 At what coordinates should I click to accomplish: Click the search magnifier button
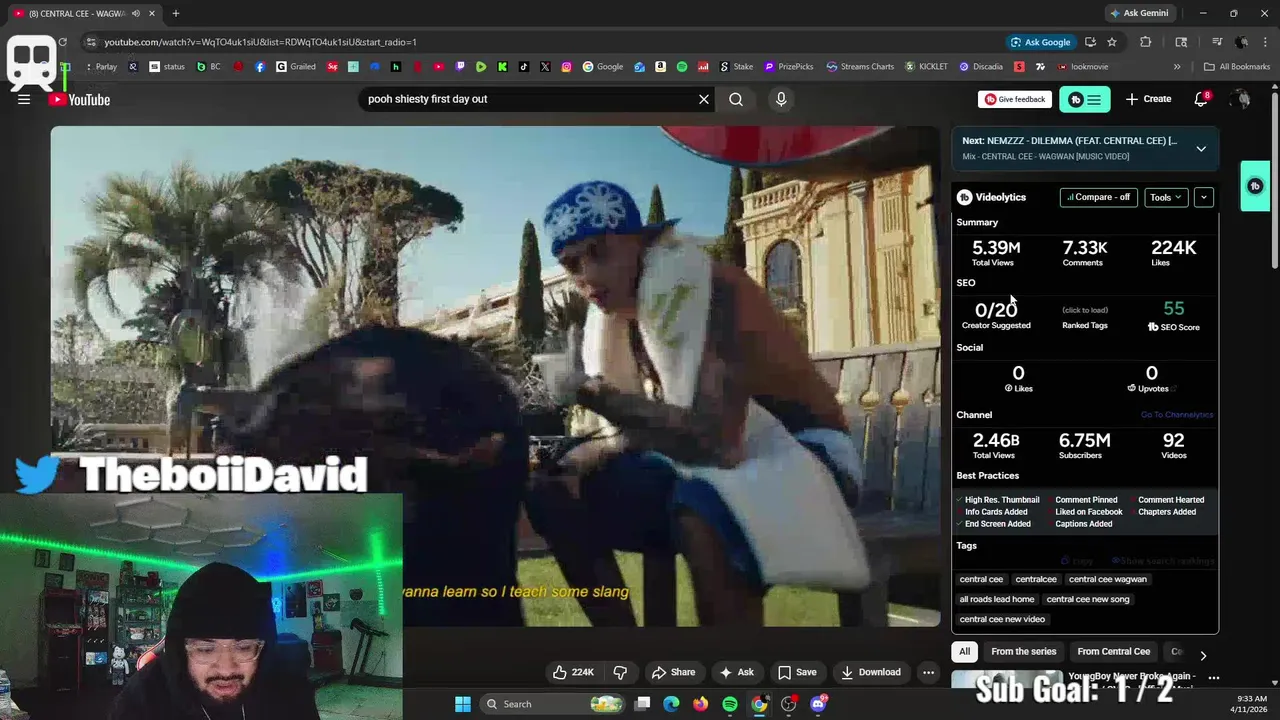[736, 99]
